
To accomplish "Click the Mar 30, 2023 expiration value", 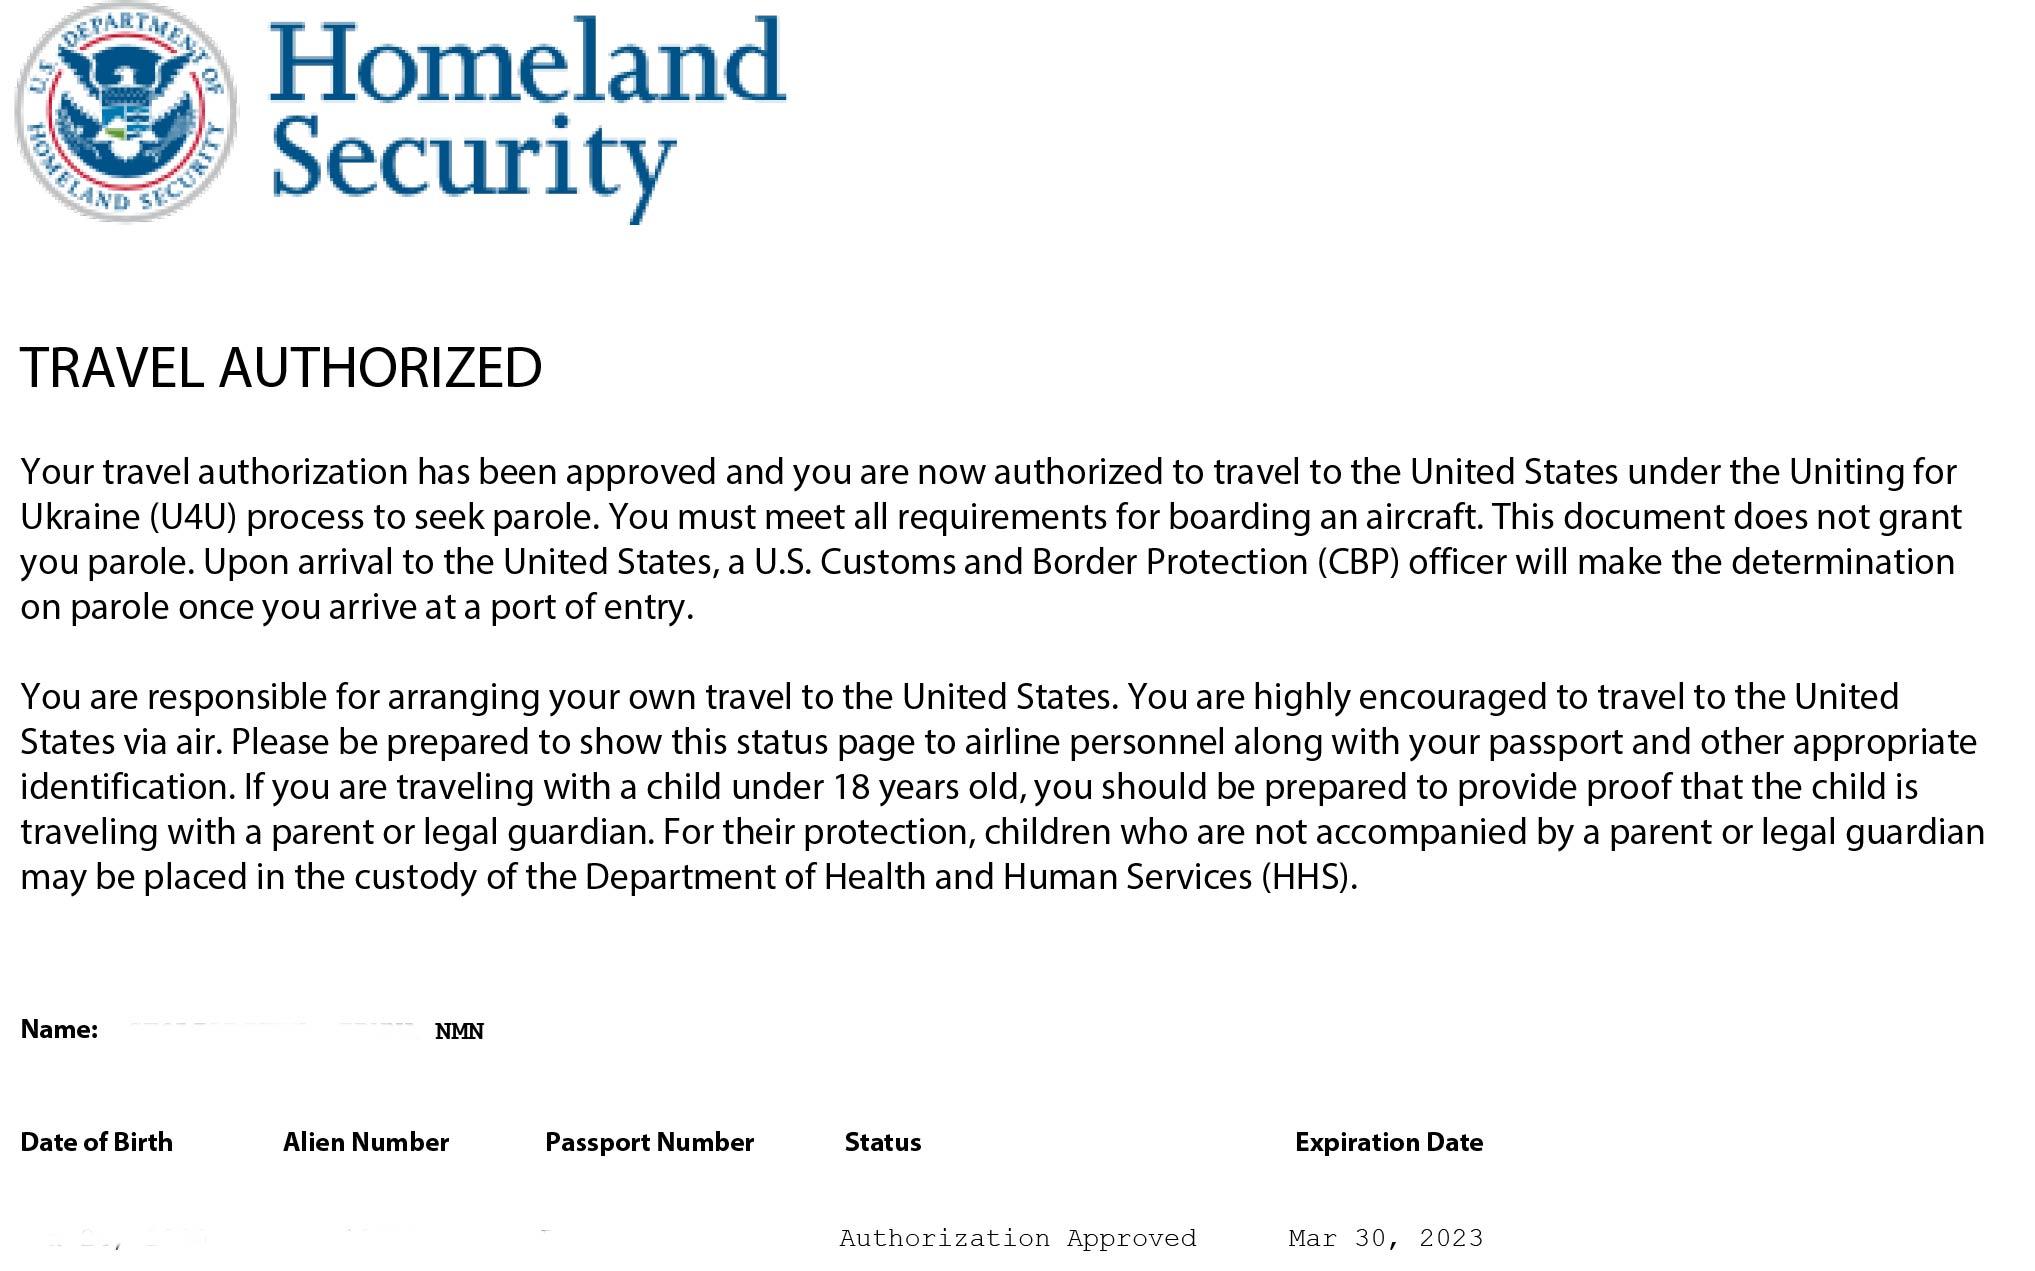I will tap(1386, 1238).
